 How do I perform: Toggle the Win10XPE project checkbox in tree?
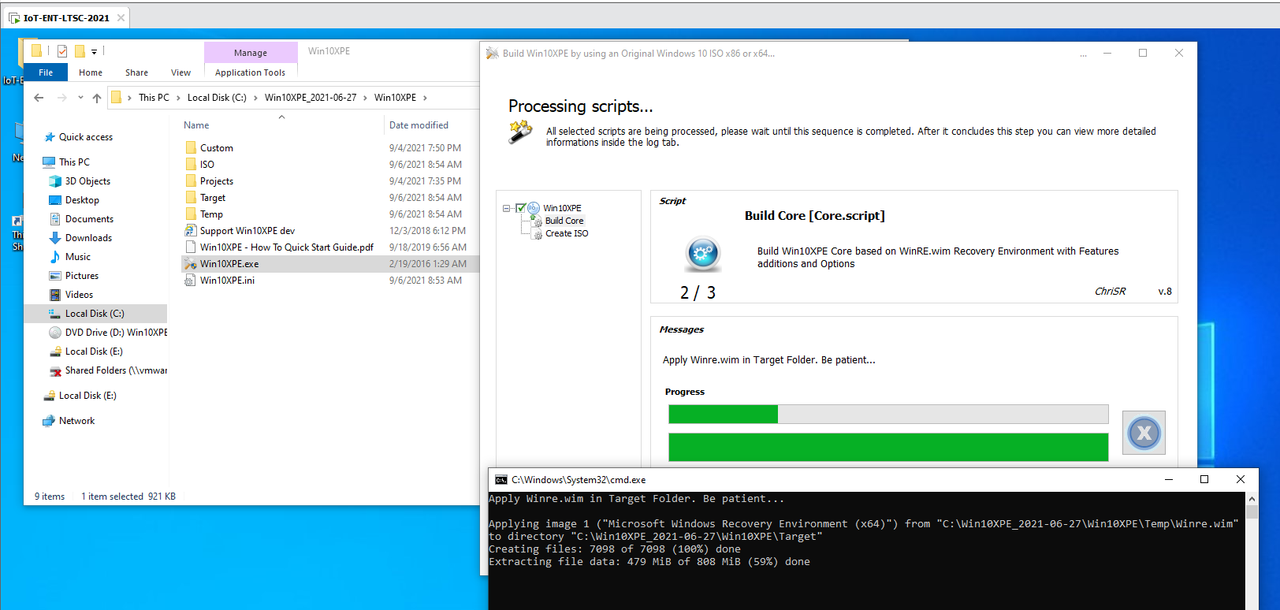(521, 207)
